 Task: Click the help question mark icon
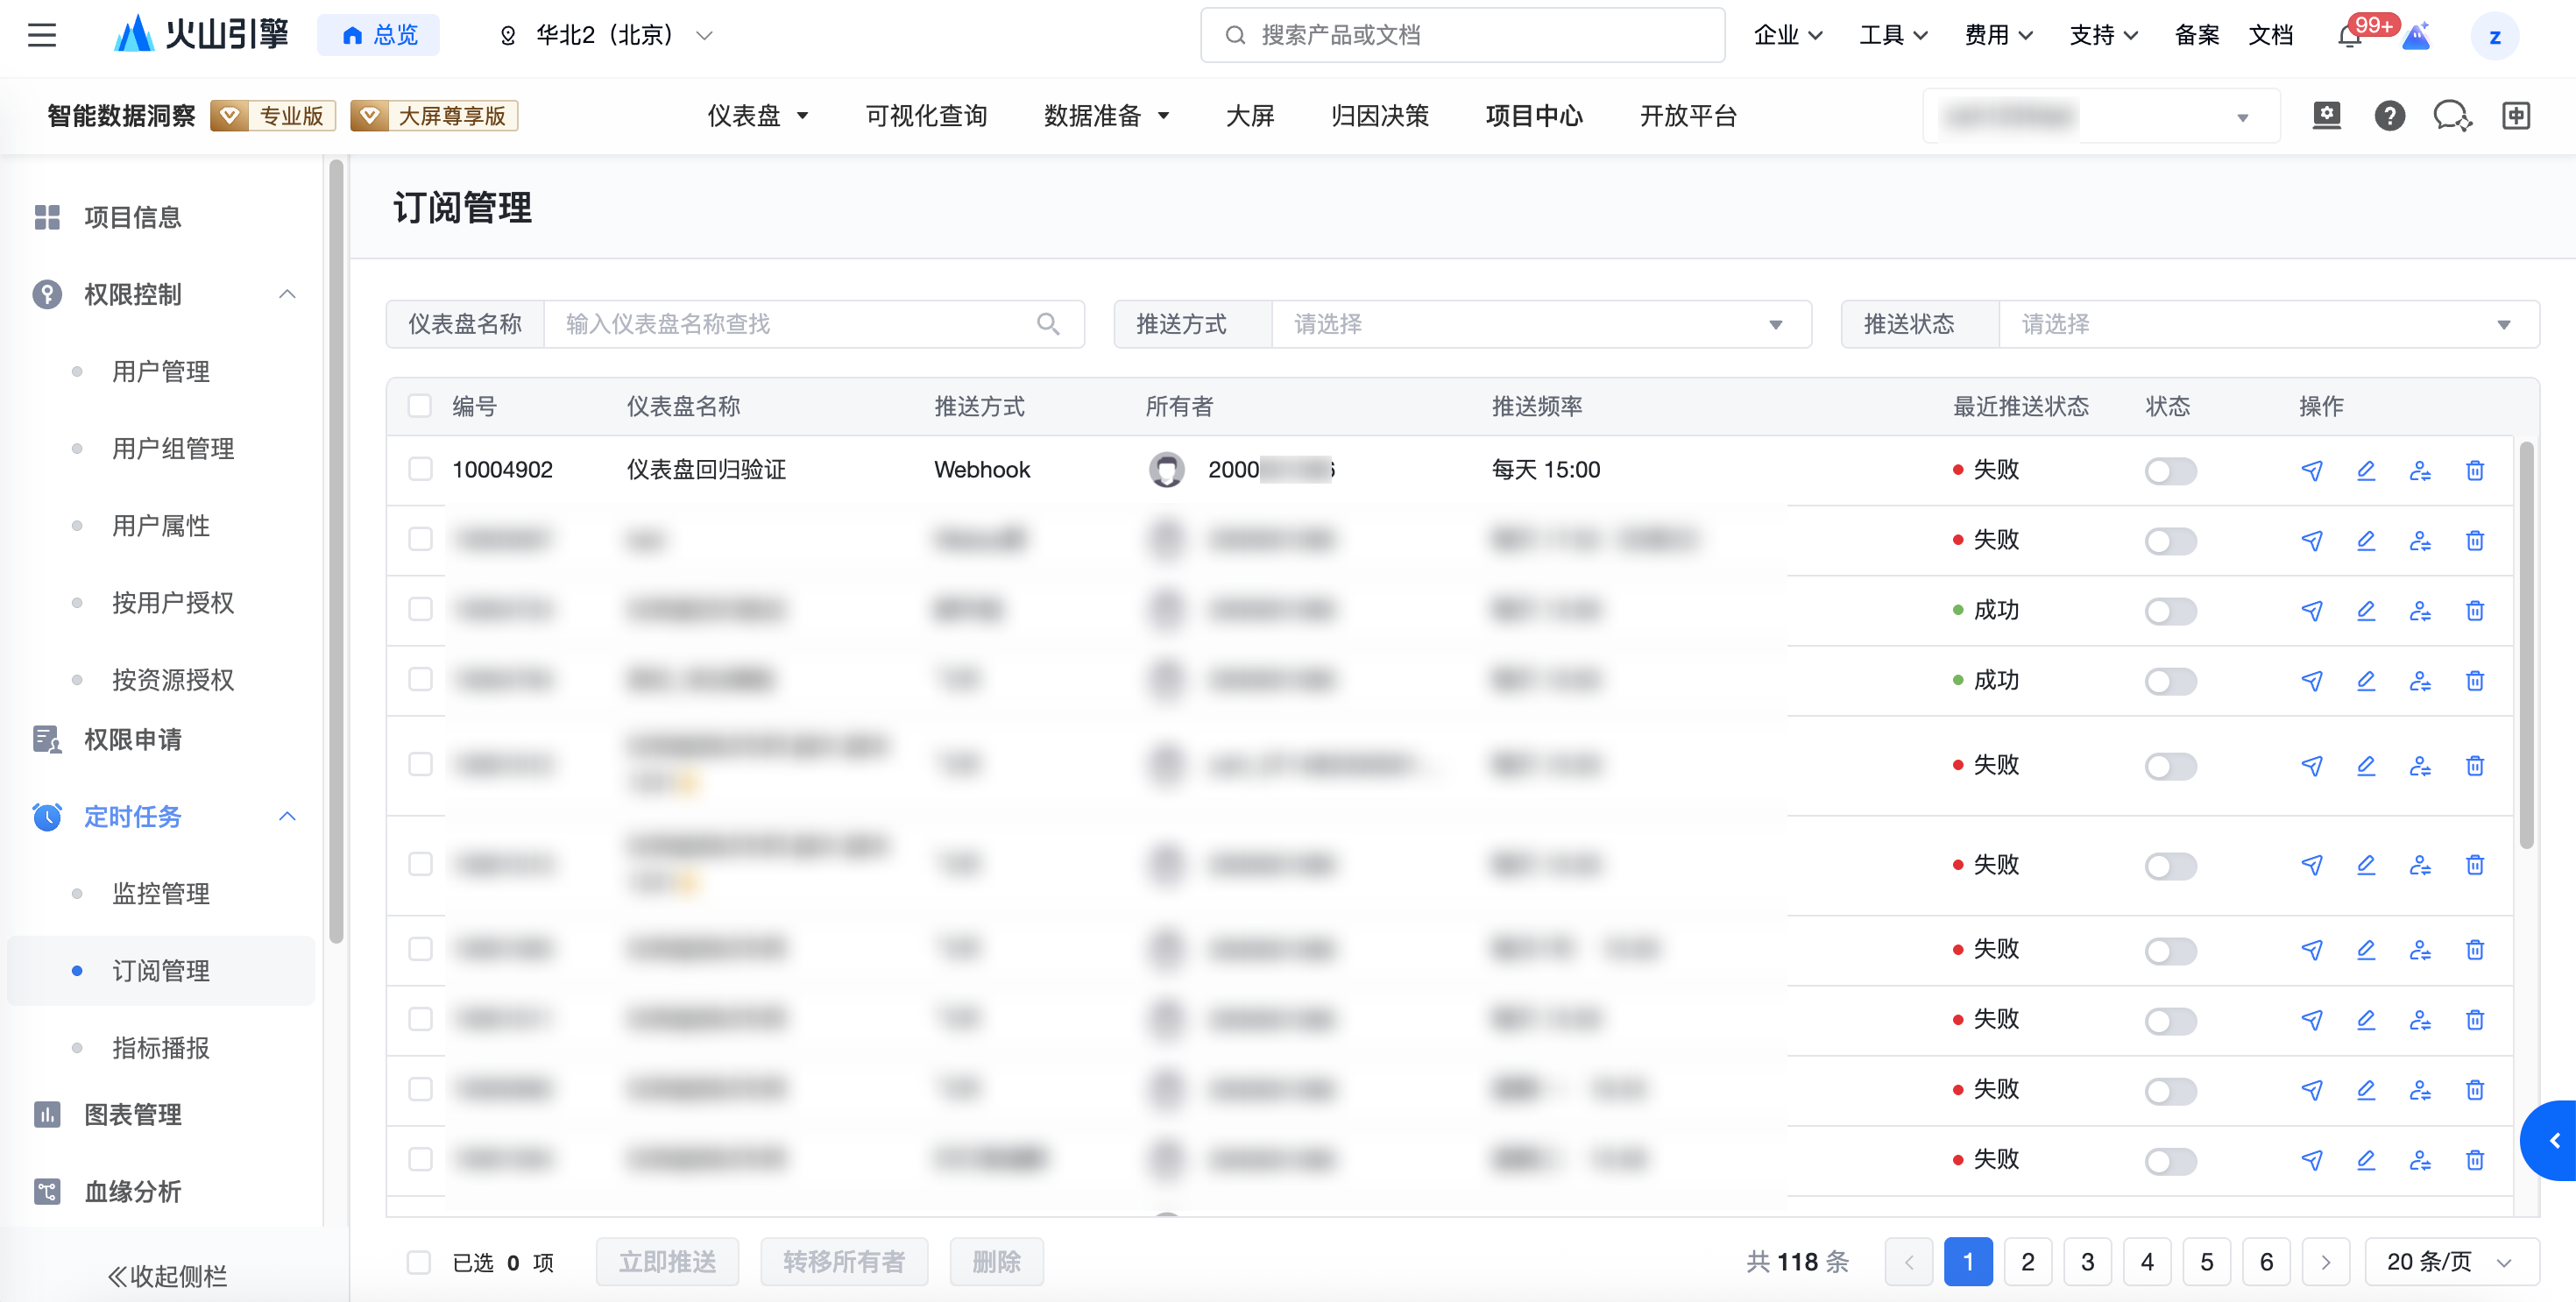[2389, 116]
